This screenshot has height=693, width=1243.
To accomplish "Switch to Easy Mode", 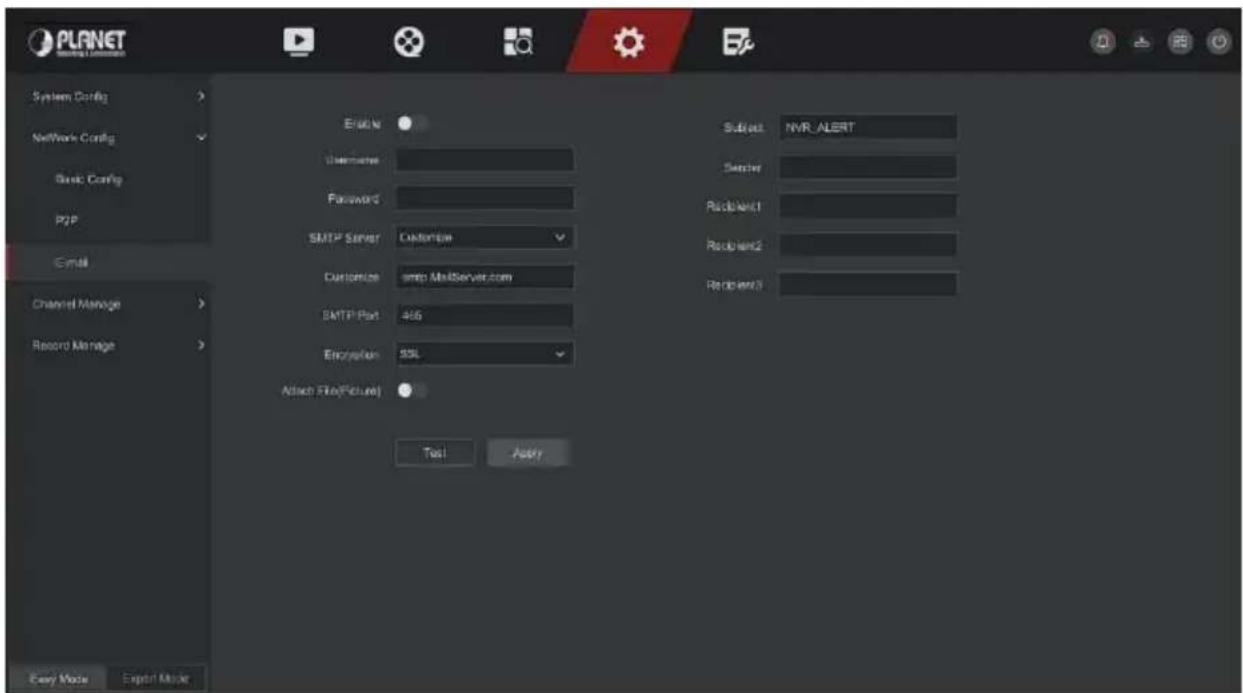I will click(x=56, y=678).
